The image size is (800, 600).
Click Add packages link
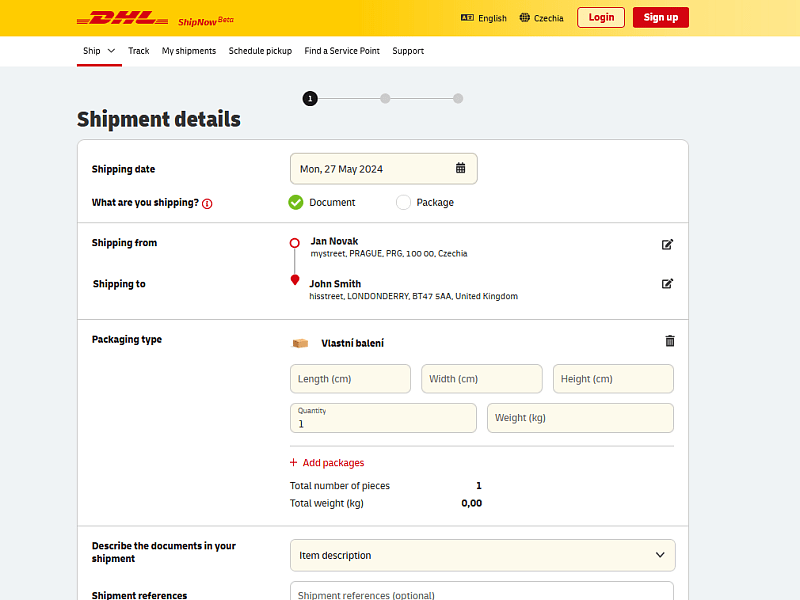tap(327, 463)
